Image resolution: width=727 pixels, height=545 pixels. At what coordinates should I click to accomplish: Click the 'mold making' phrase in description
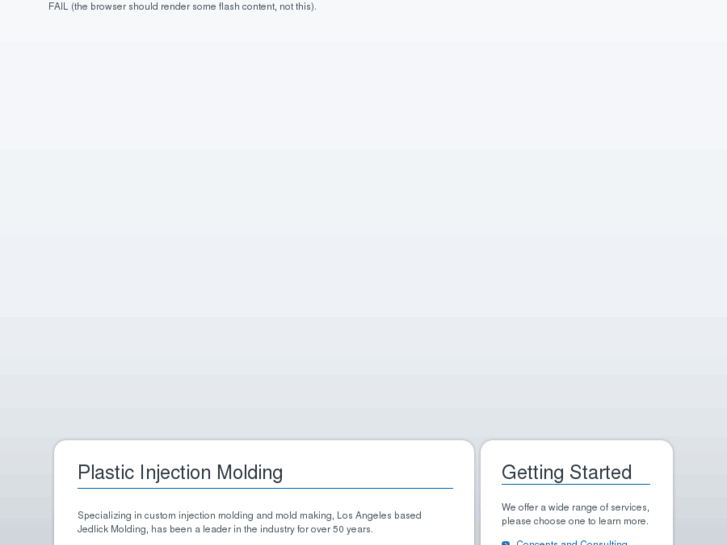tap(303, 516)
